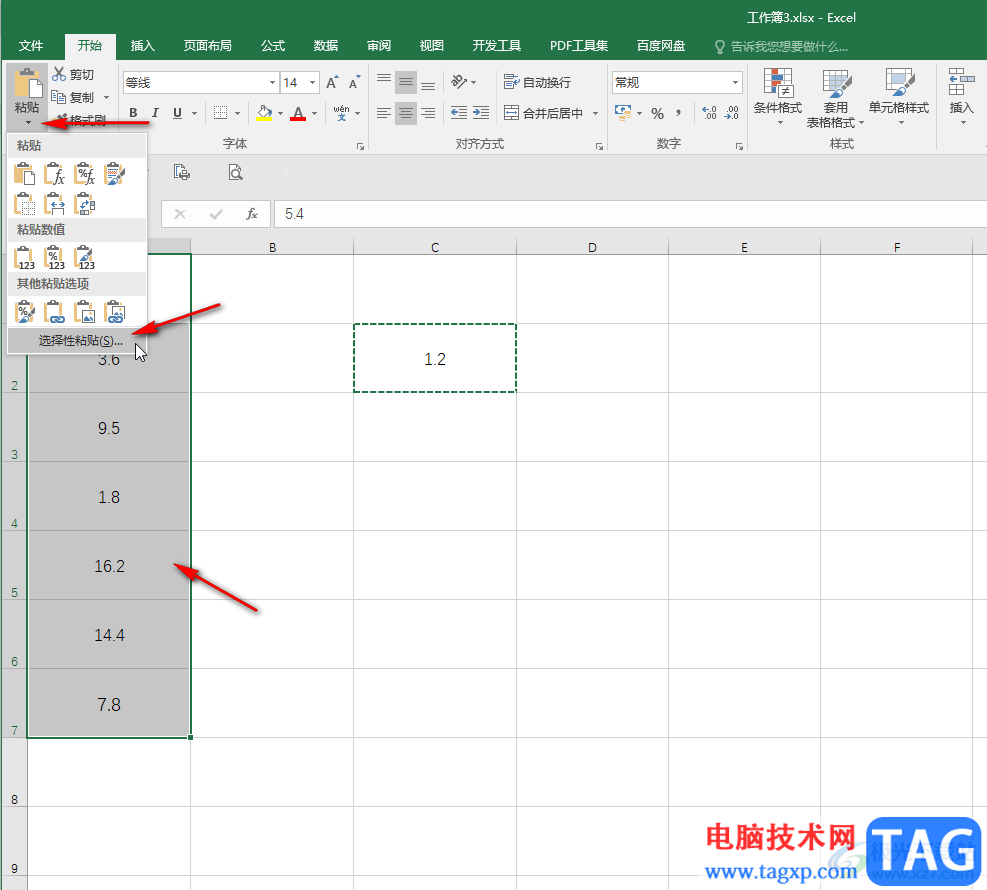Click 选择性粘贴(S)... menu entry
987x890 pixels.
pyautogui.click(x=77, y=341)
